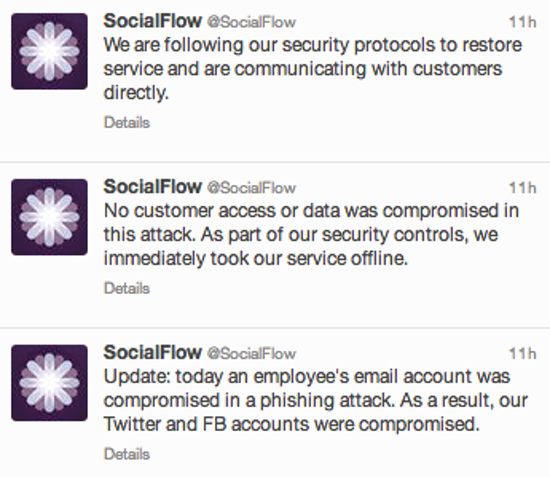
Task: Open 11h timestamp of security protocols tweet
Action: pyautogui.click(x=523, y=22)
